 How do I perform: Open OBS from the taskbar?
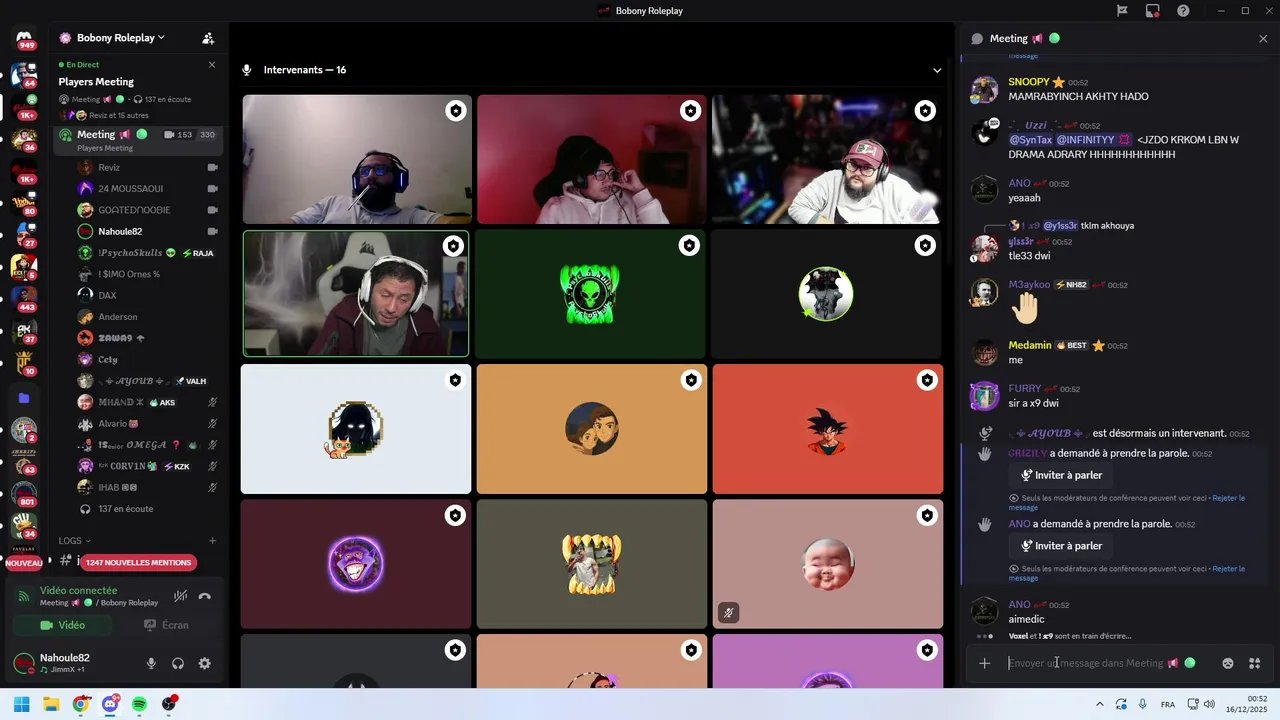click(169, 704)
